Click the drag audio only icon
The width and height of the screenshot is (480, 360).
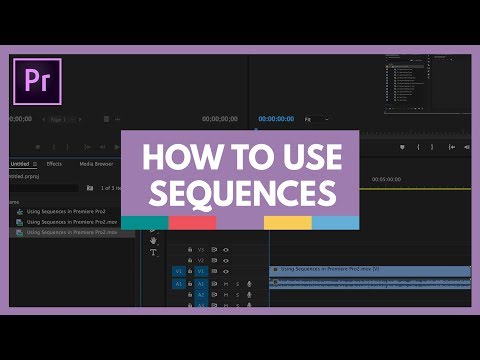pyautogui.click(x=117, y=119)
